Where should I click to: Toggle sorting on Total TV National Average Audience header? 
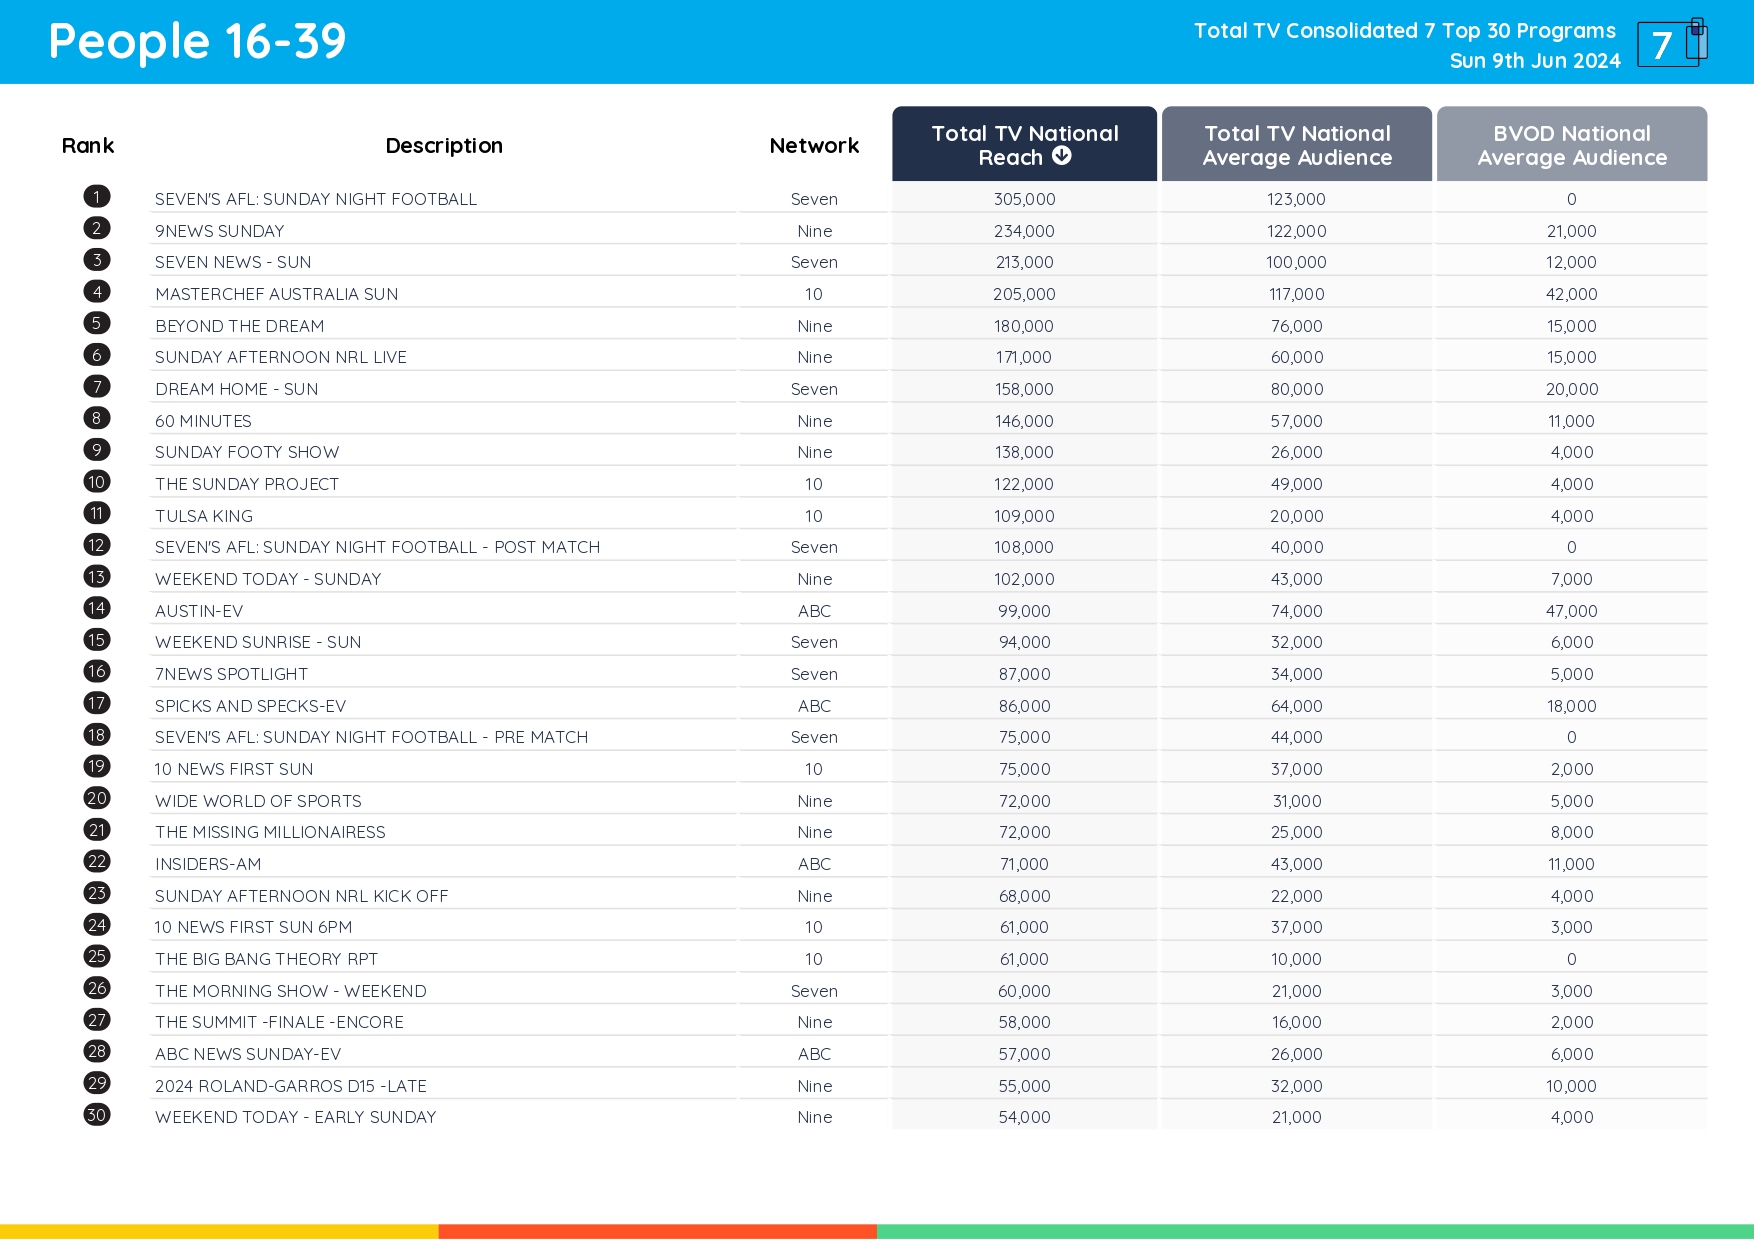1296,144
